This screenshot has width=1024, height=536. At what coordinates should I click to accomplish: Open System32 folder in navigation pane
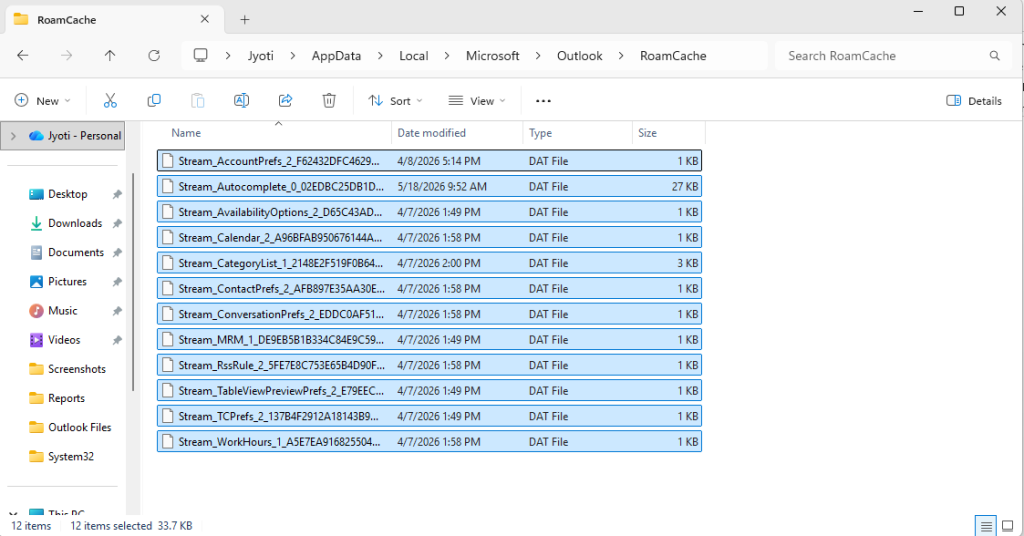(x=71, y=456)
